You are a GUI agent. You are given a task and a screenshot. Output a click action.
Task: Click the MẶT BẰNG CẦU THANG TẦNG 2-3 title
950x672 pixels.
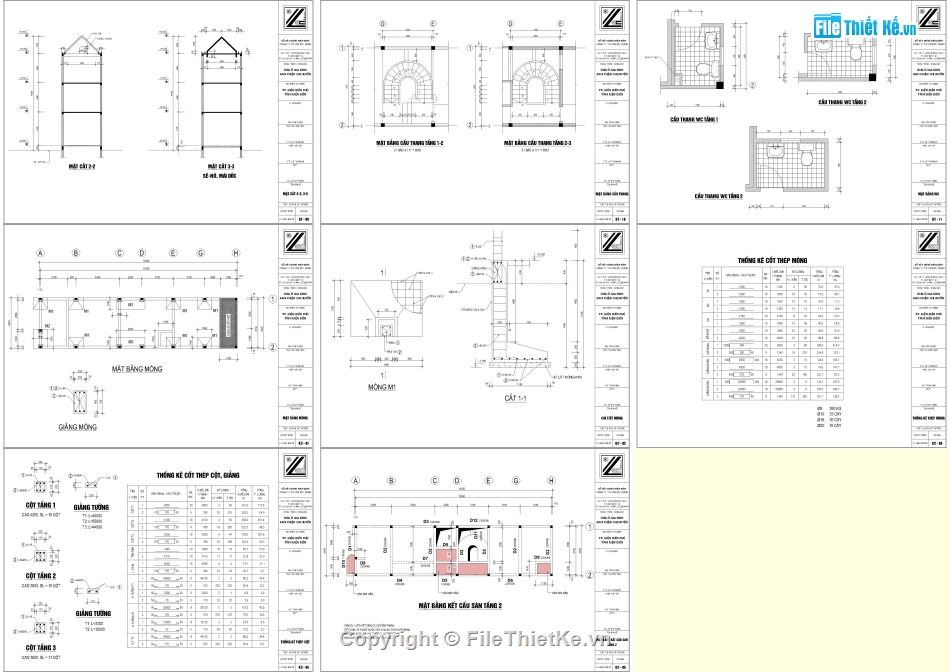pos(537,143)
